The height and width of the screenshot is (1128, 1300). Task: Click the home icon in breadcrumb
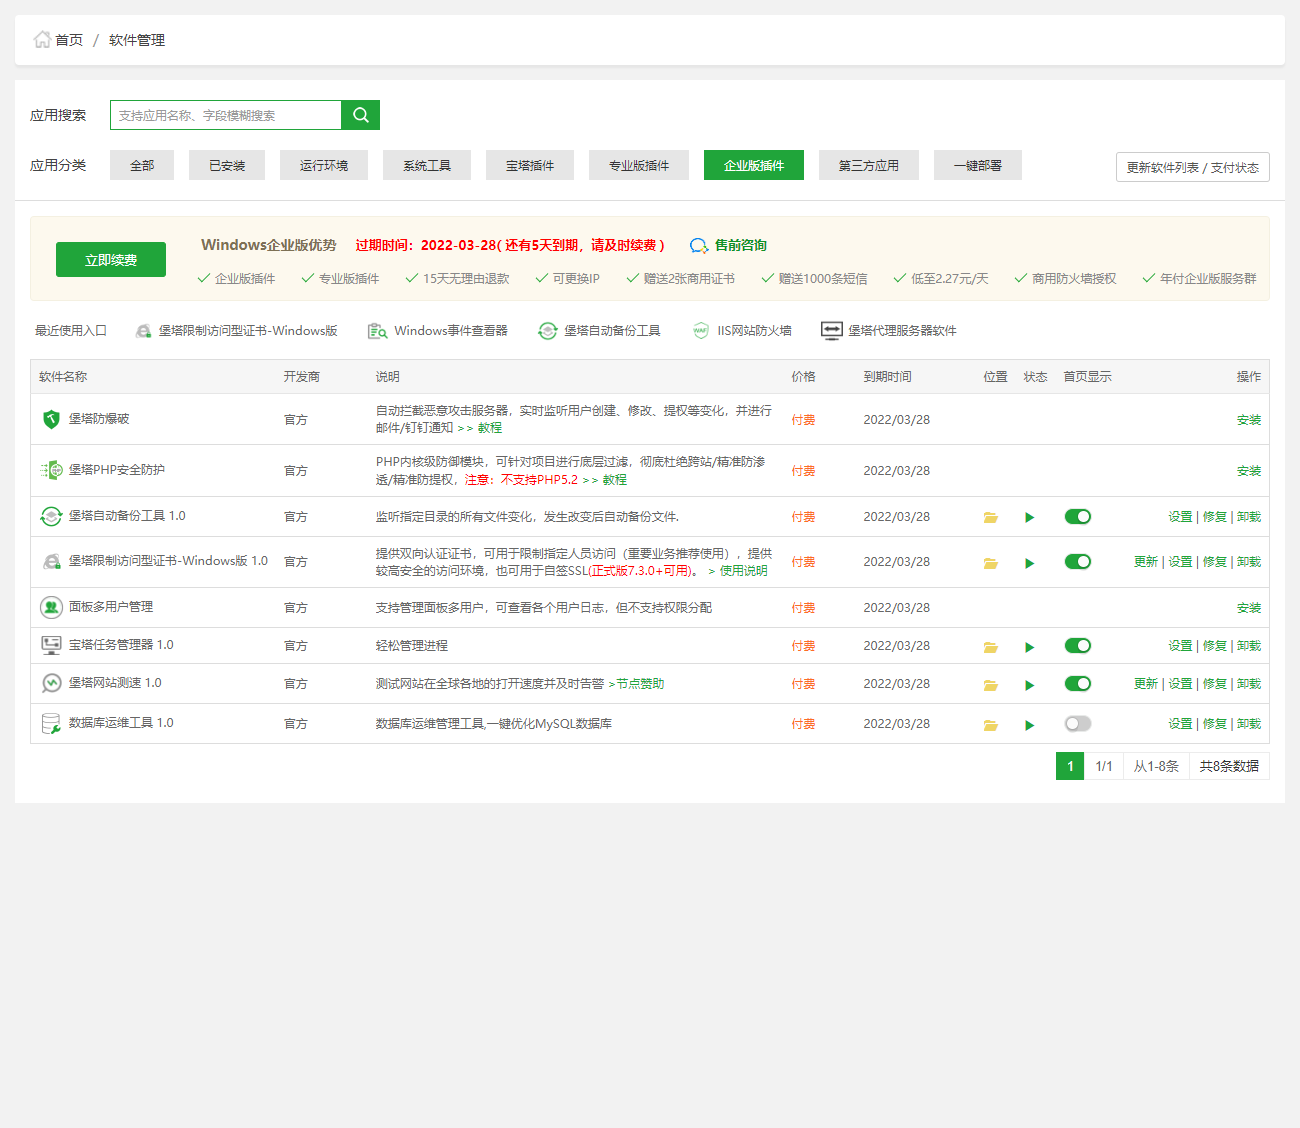pyautogui.click(x=42, y=40)
